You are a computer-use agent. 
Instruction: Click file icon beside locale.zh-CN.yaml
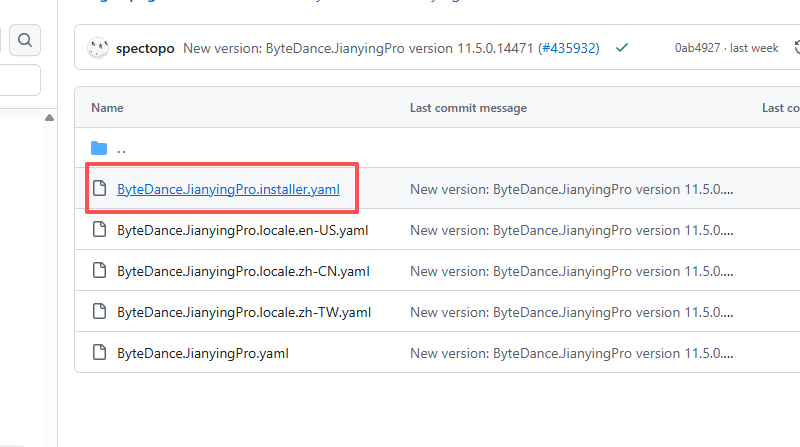99,270
